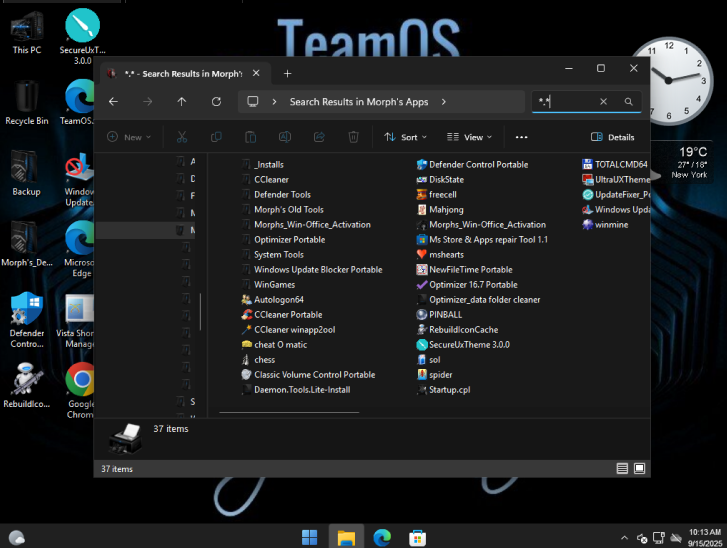Select the System Tools folder
This screenshot has width=727, height=548.
[x=273, y=255]
